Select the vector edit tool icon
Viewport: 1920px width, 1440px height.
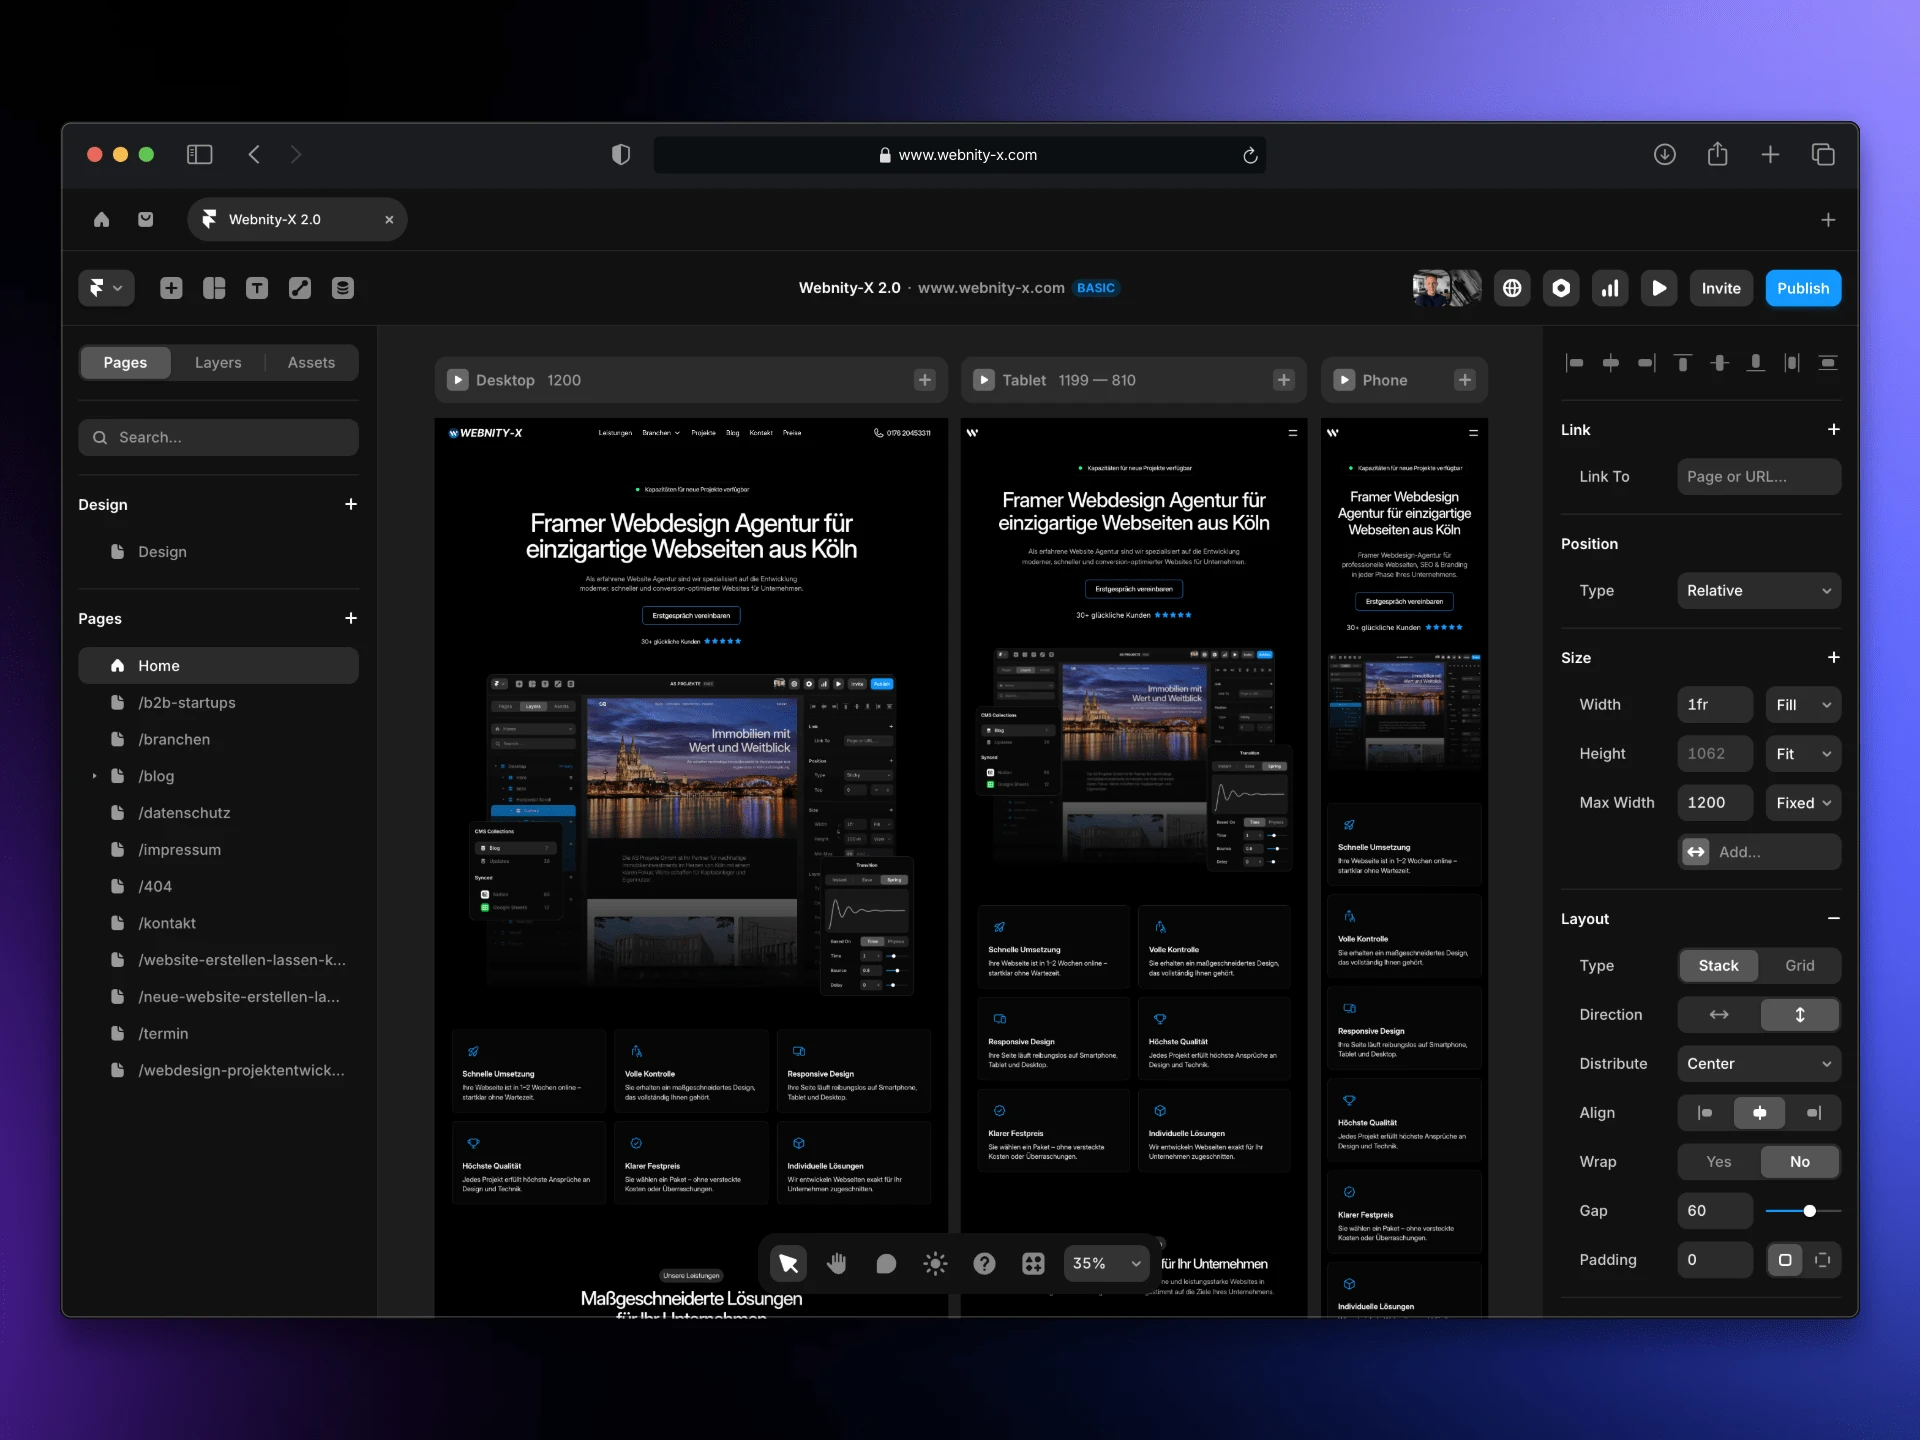point(300,288)
